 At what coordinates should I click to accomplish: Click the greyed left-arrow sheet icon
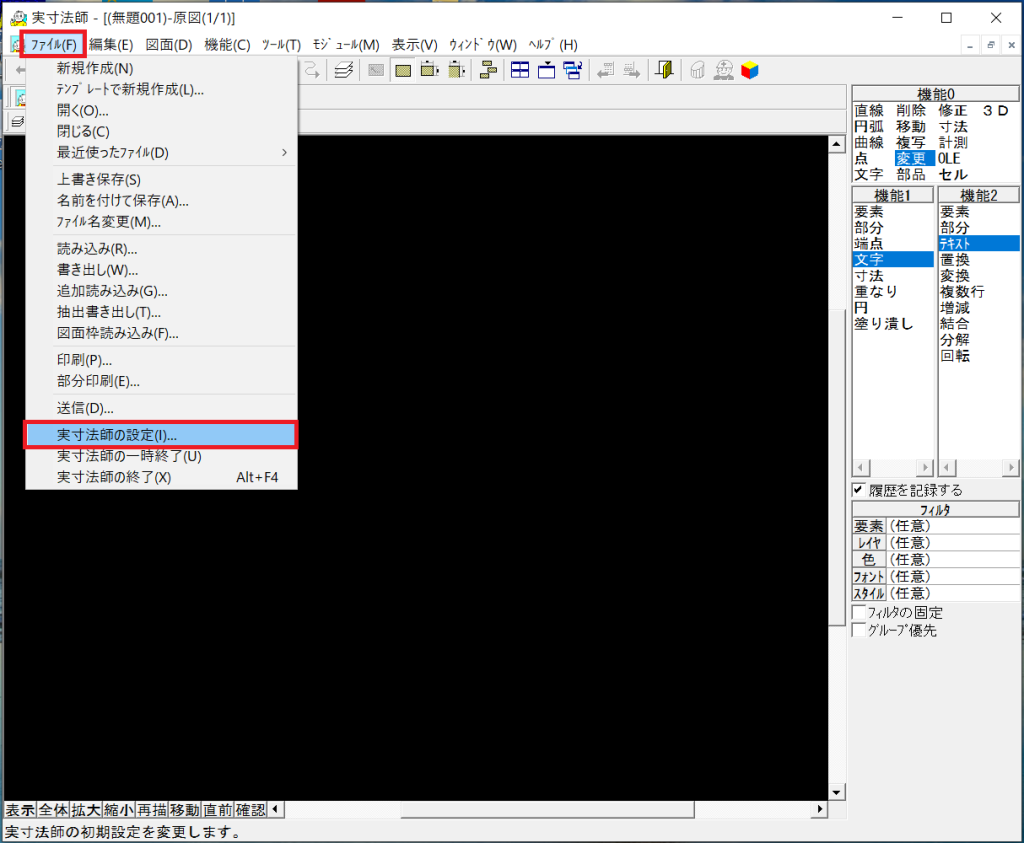point(605,70)
